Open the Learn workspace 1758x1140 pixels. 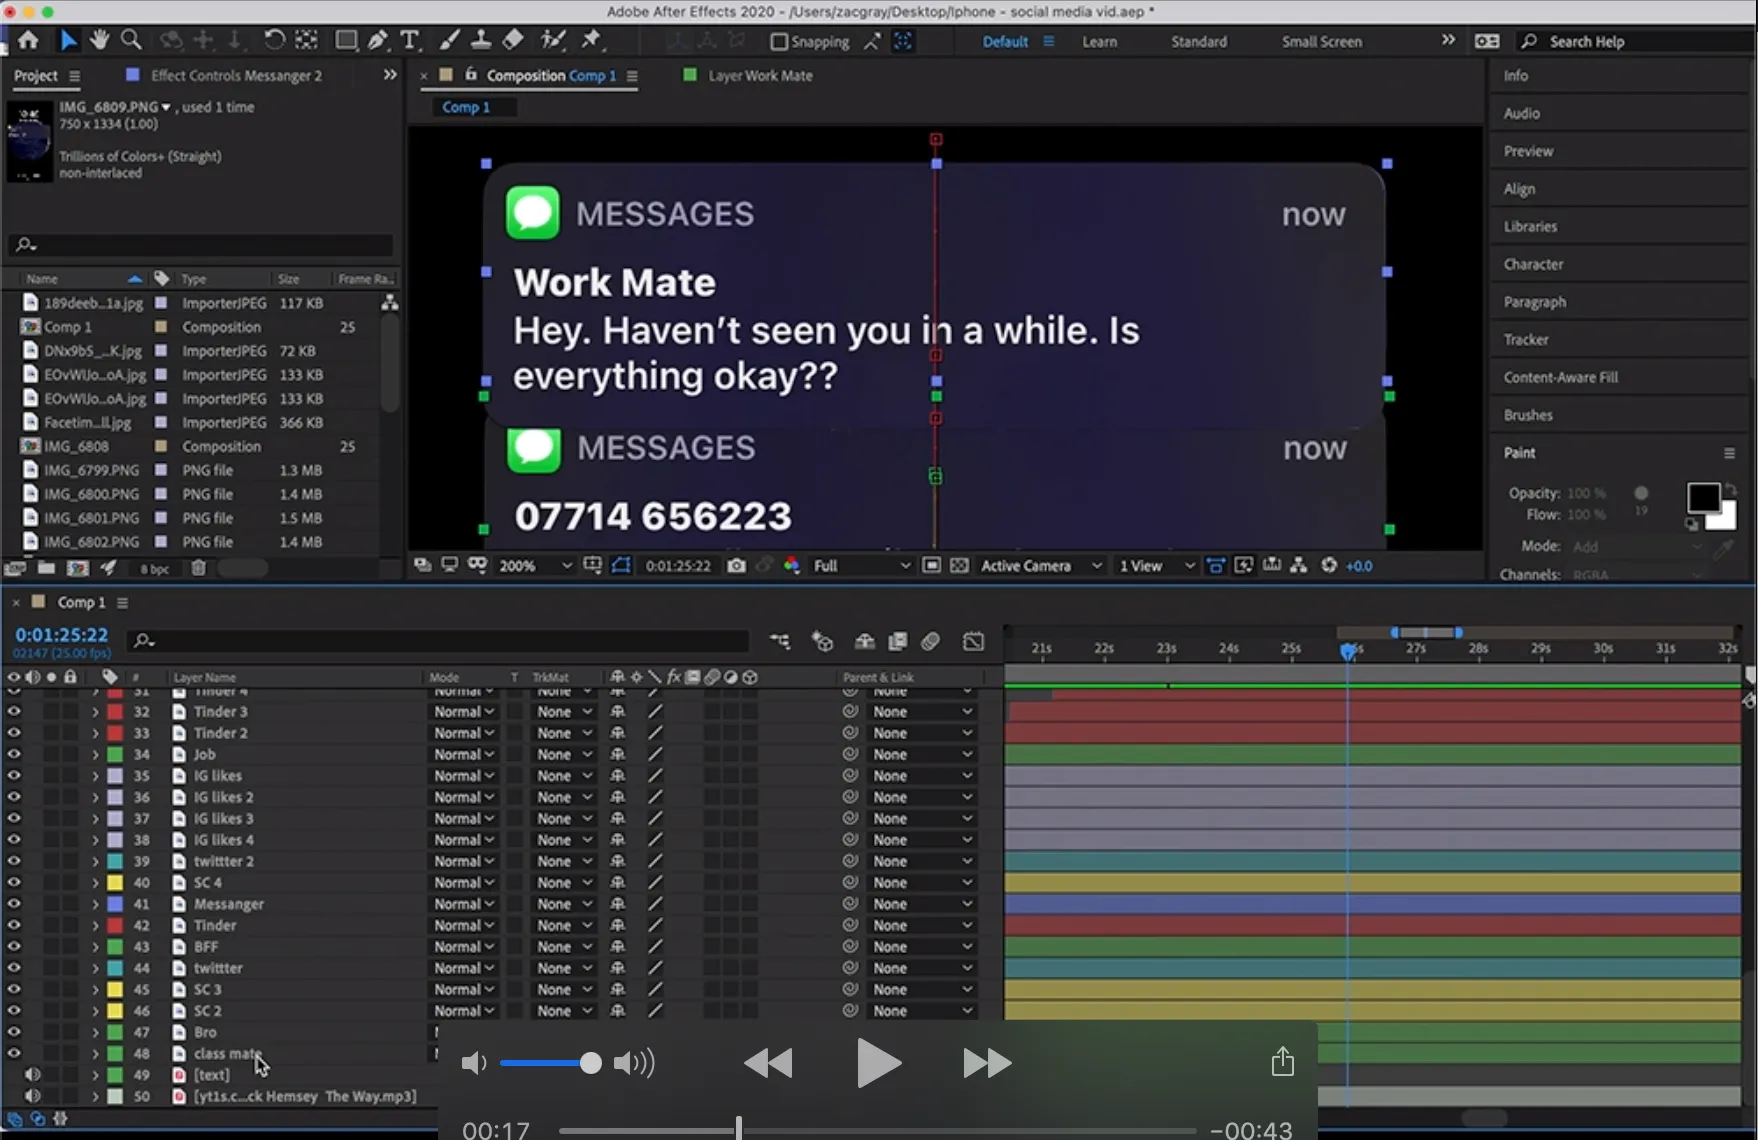click(1099, 41)
